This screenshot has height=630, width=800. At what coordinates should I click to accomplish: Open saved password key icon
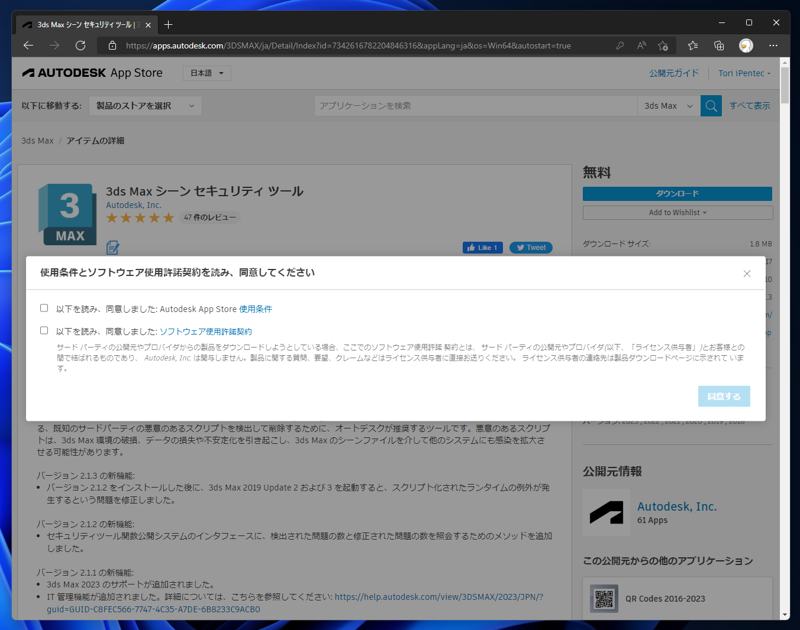pyautogui.click(x=619, y=46)
